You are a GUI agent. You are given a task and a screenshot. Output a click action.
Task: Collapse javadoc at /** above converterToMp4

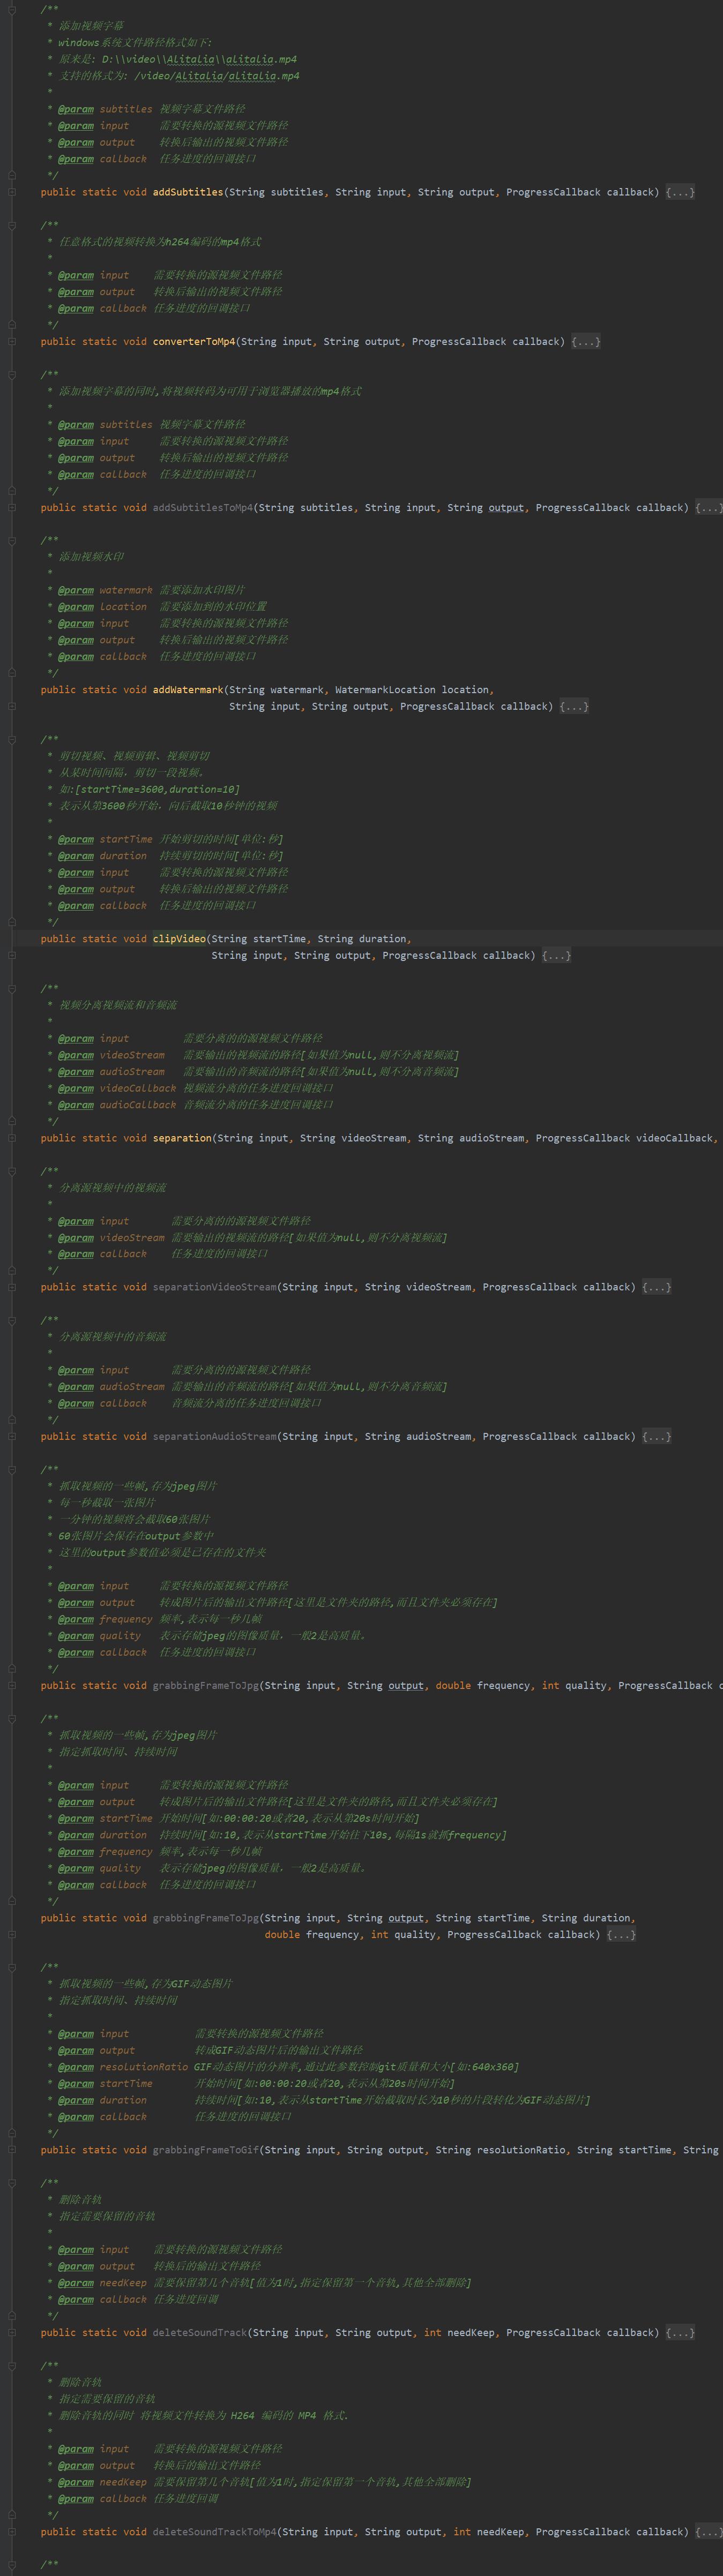12,225
